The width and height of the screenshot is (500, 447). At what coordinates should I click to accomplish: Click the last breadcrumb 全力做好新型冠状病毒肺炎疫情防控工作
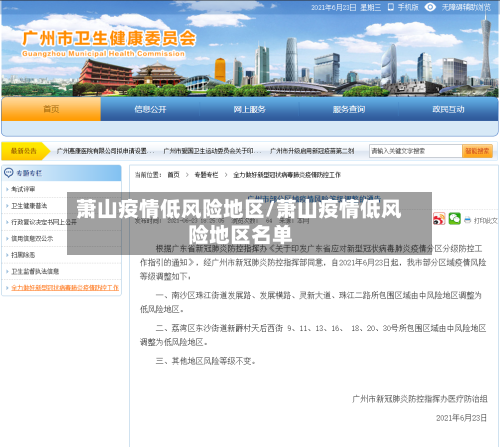287,175
